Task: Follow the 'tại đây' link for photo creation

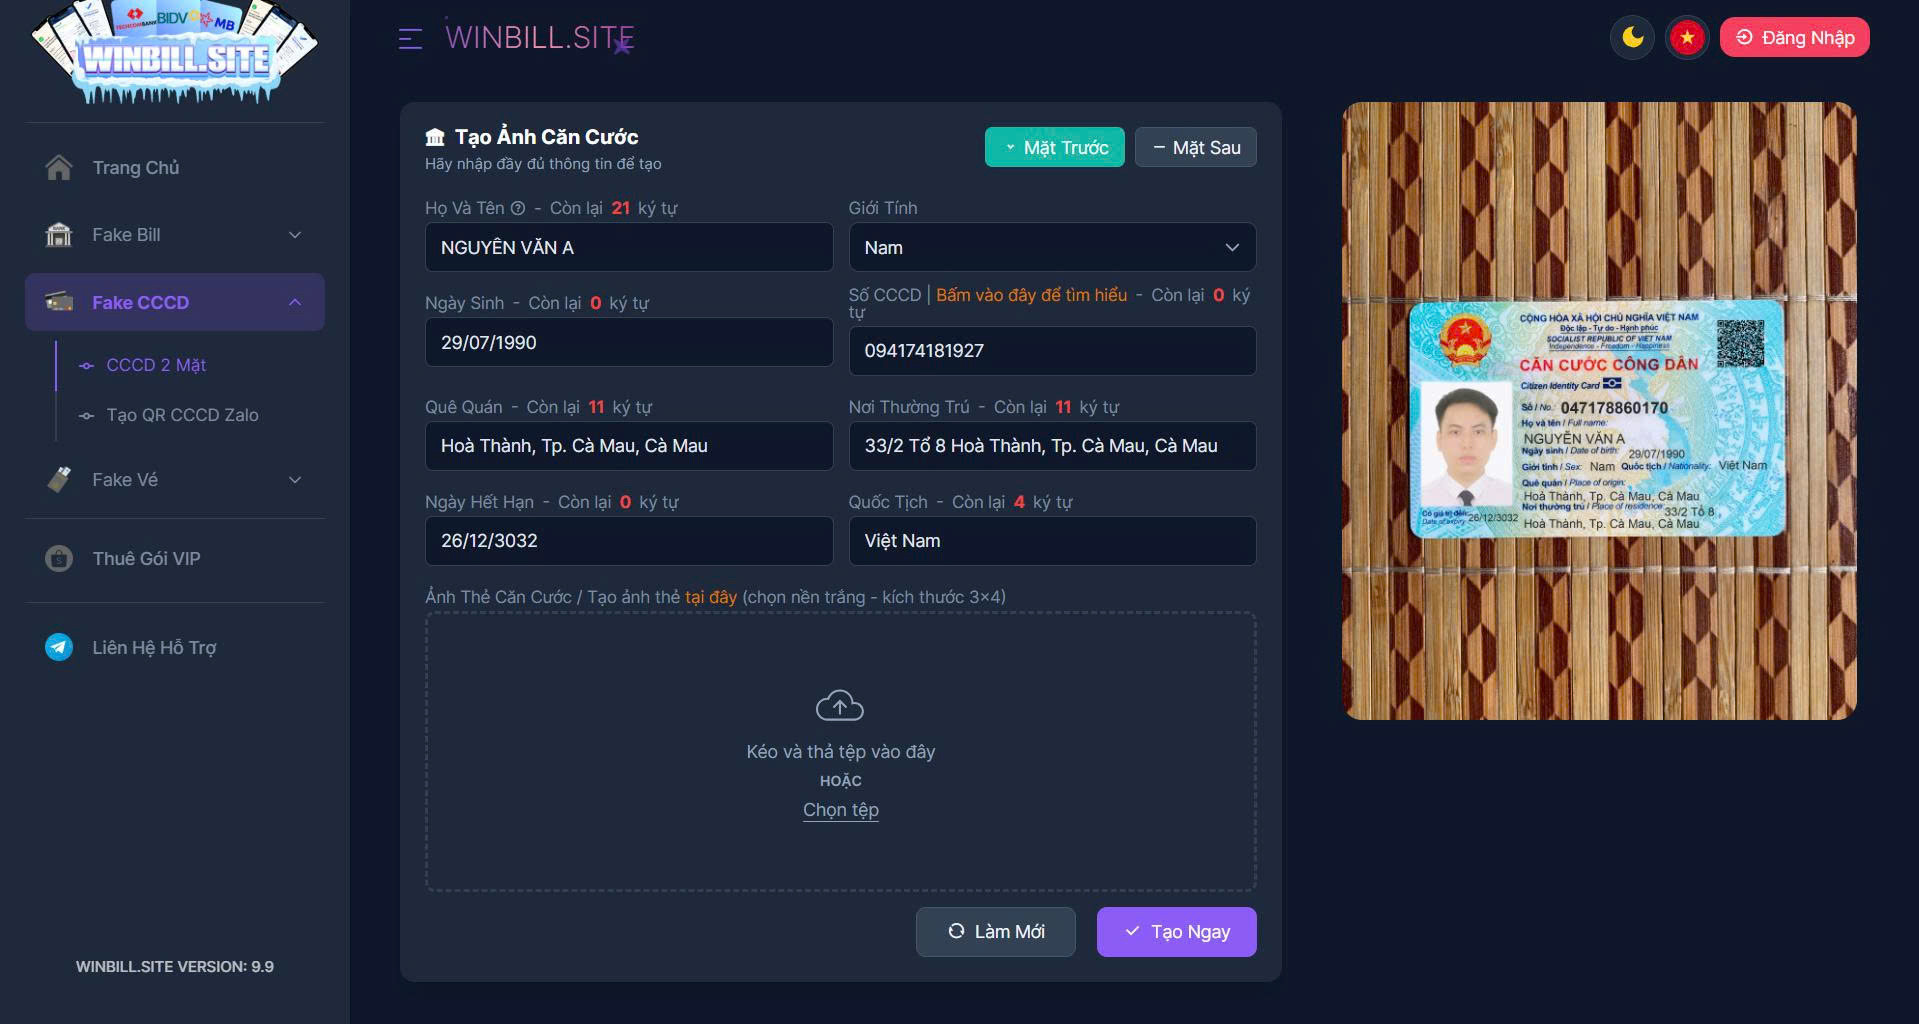Action: pyautogui.click(x=711, y=597)
